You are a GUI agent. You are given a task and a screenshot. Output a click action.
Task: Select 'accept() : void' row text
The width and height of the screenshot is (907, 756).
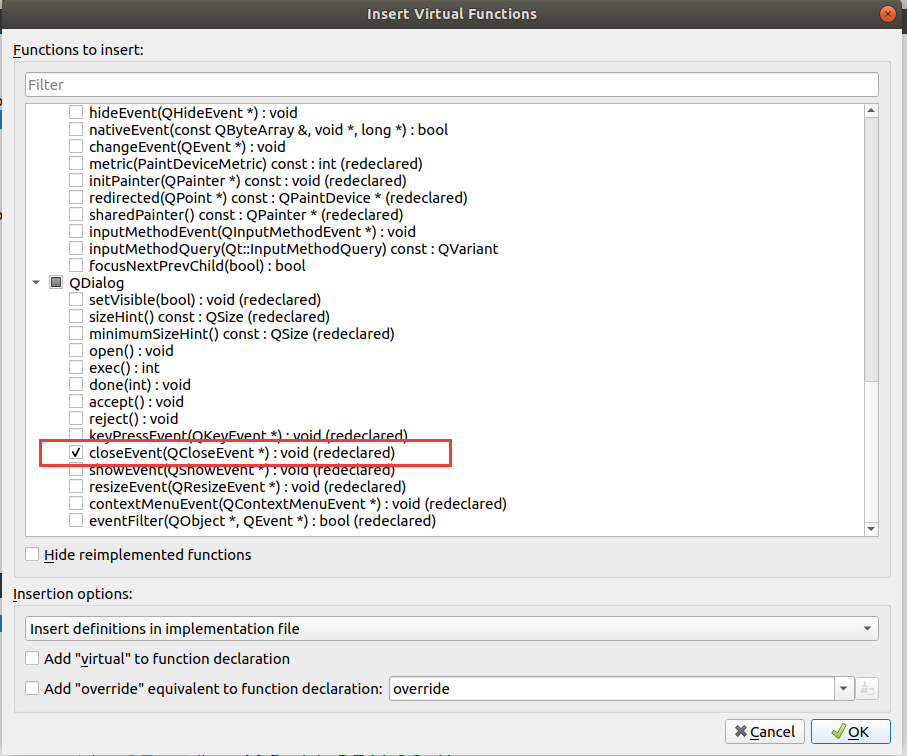[136, 402]
